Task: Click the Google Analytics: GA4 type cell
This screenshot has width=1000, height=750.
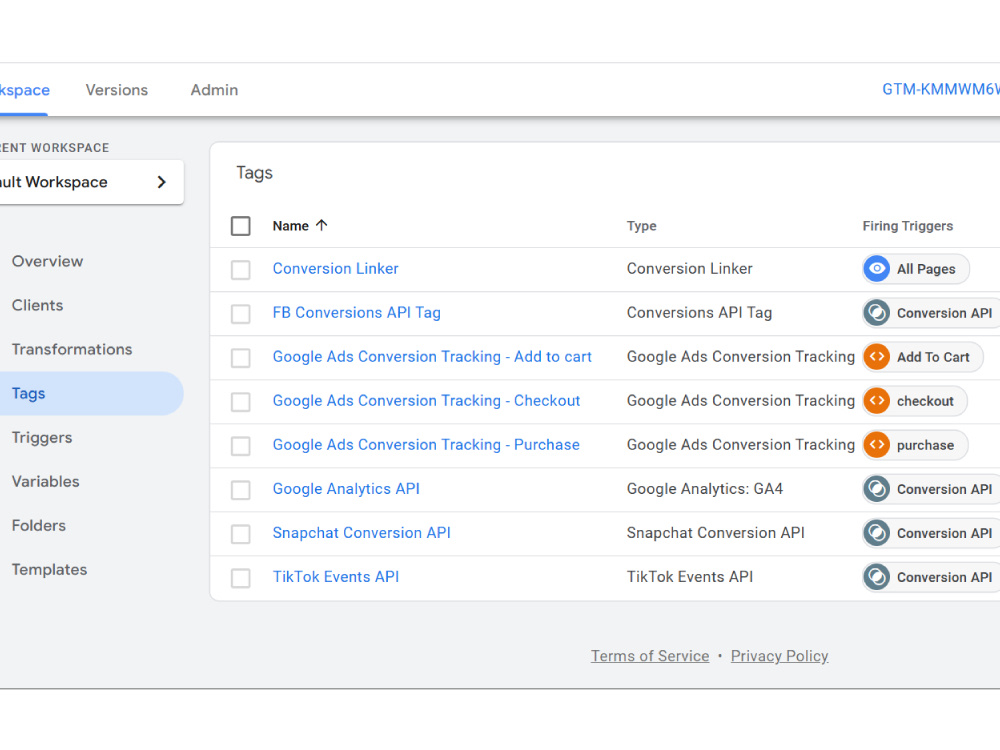Action: click(705, 489)
